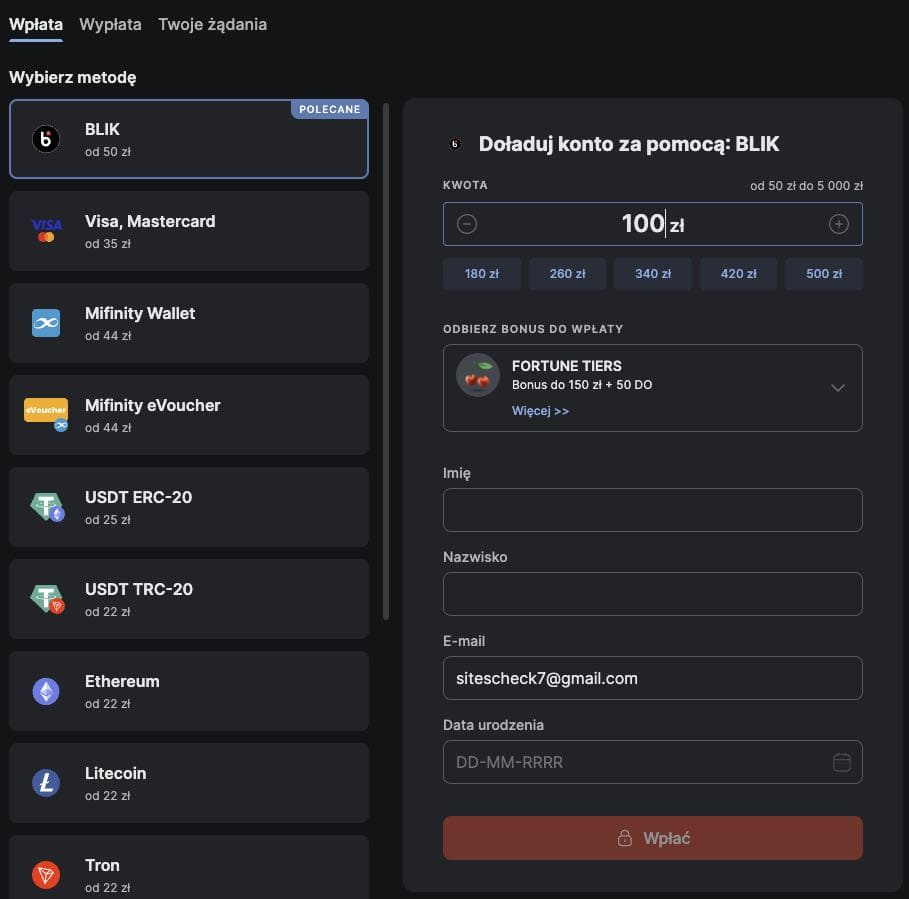
Task: Open the calendar icon for birth date
Action: point(841,762)
